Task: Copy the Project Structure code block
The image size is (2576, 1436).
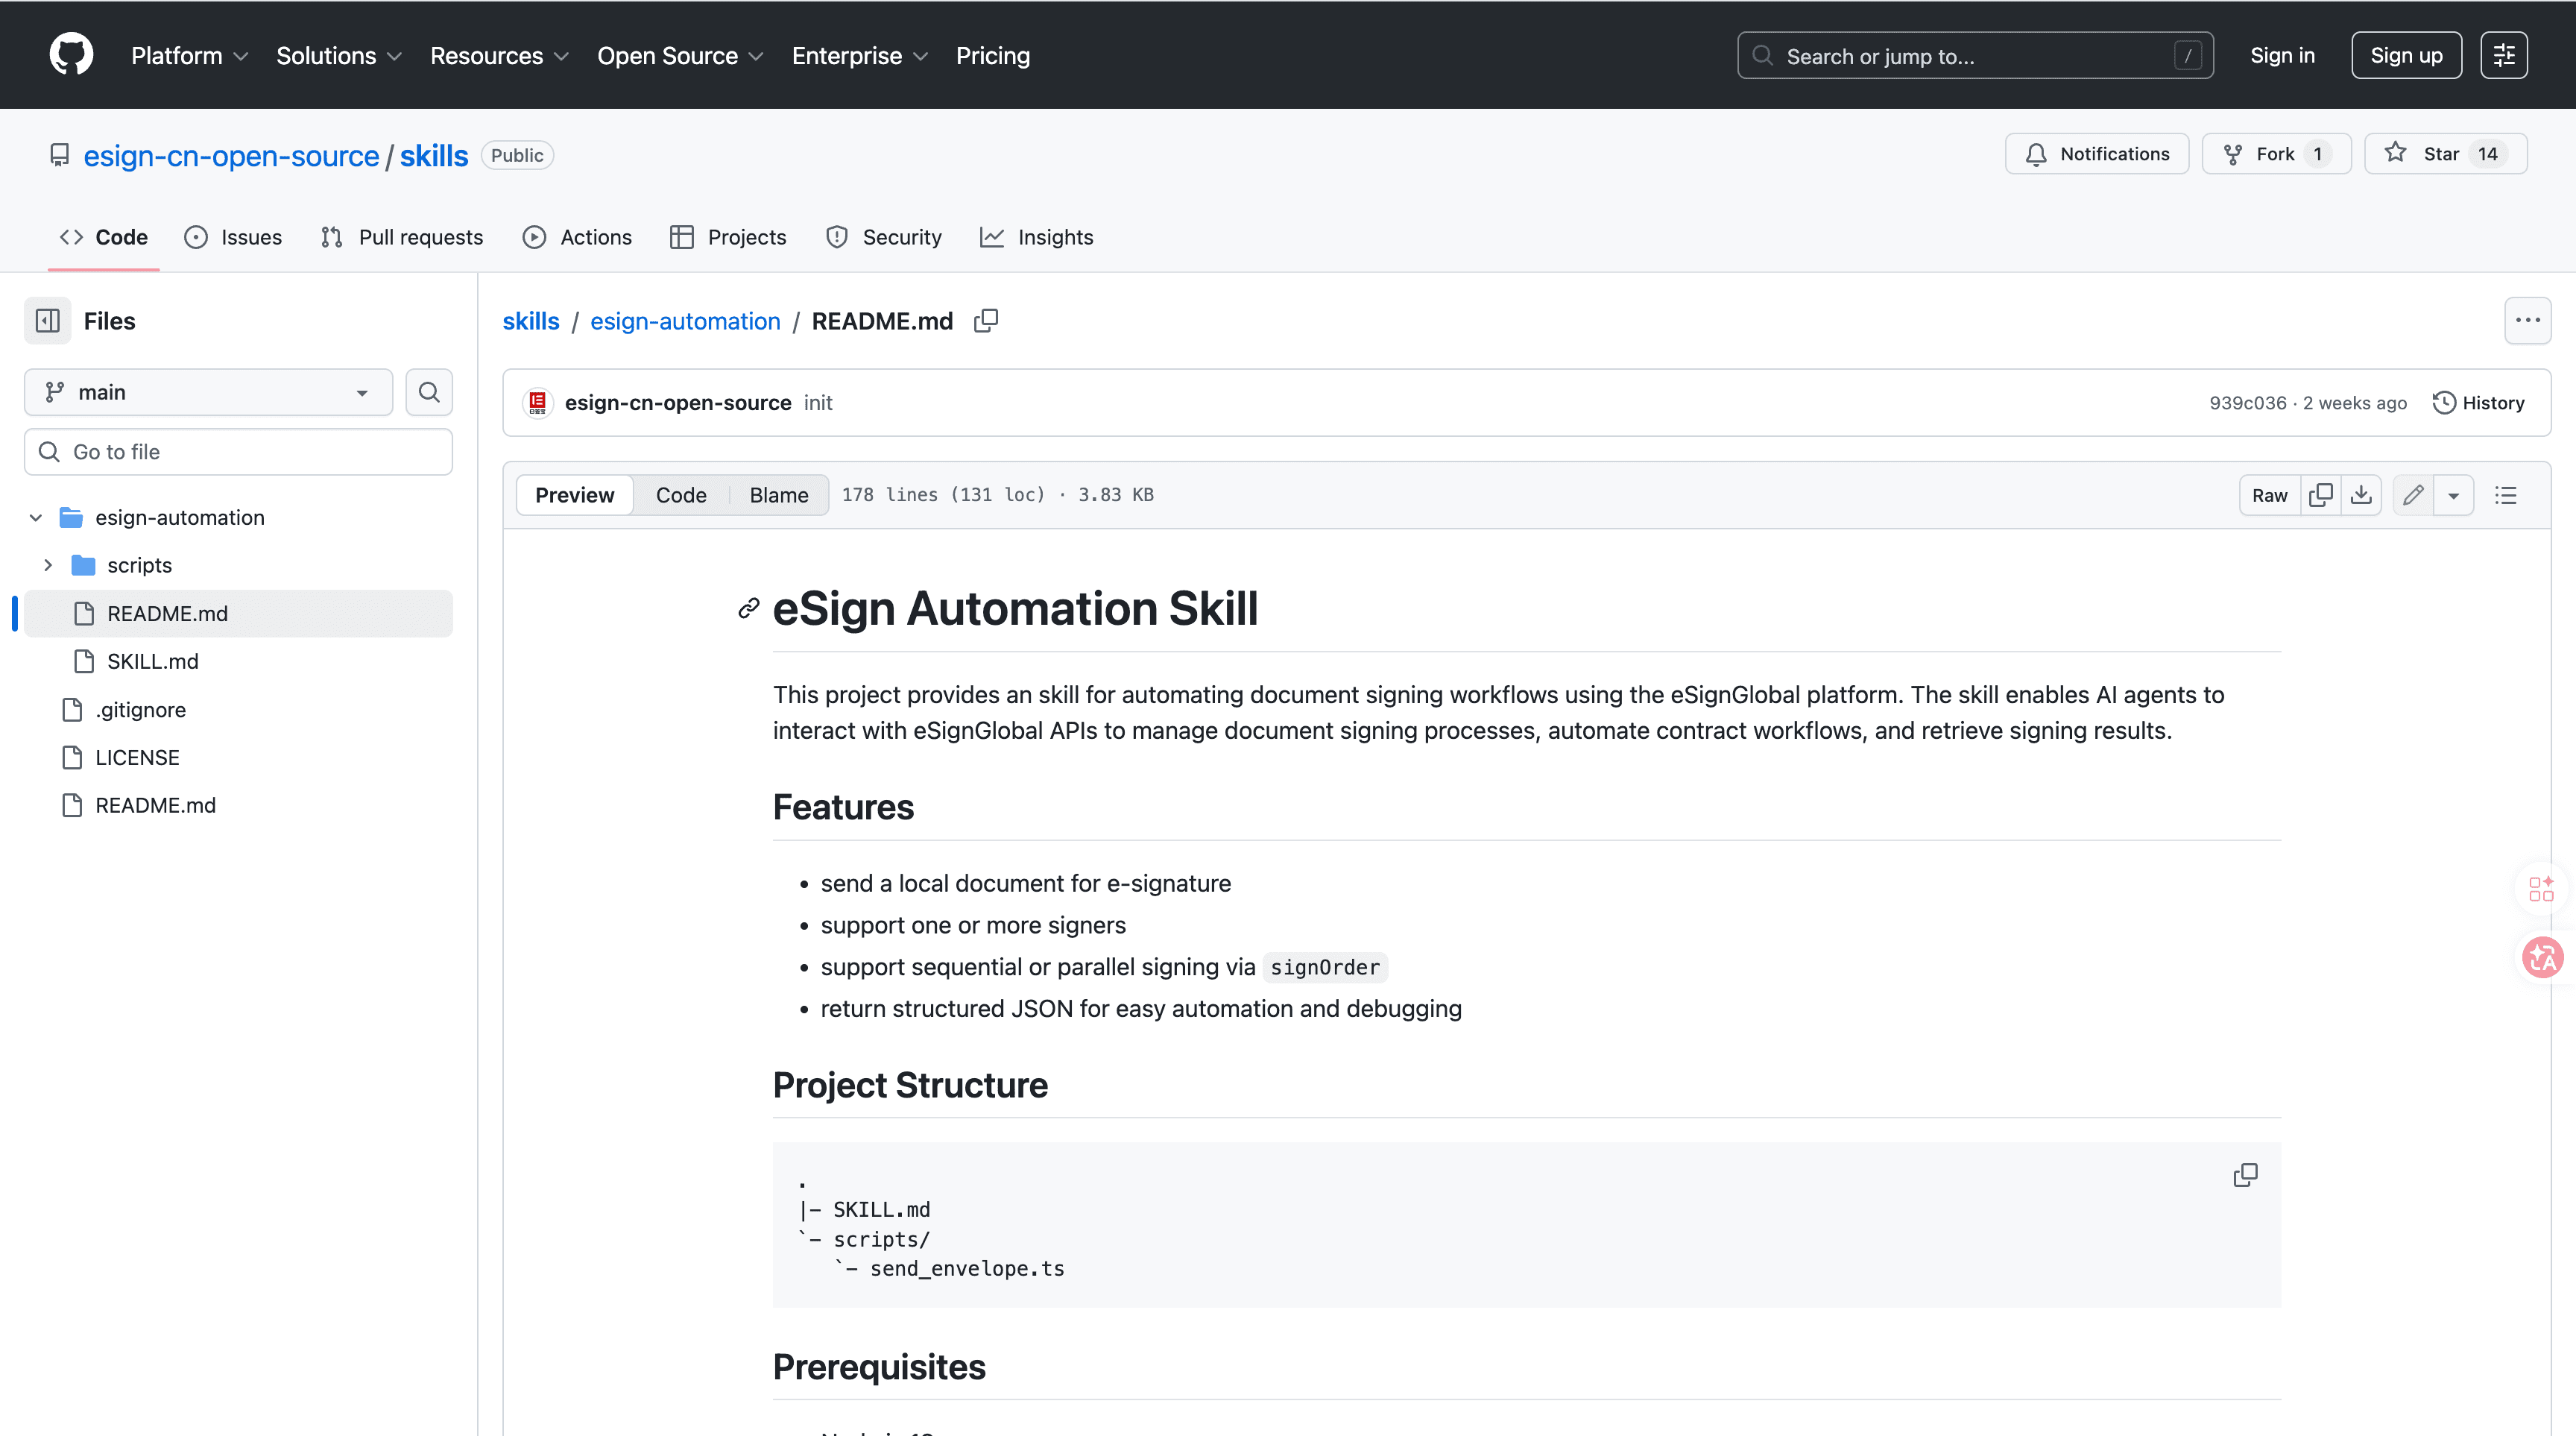Action: tap(2246, 1174)
